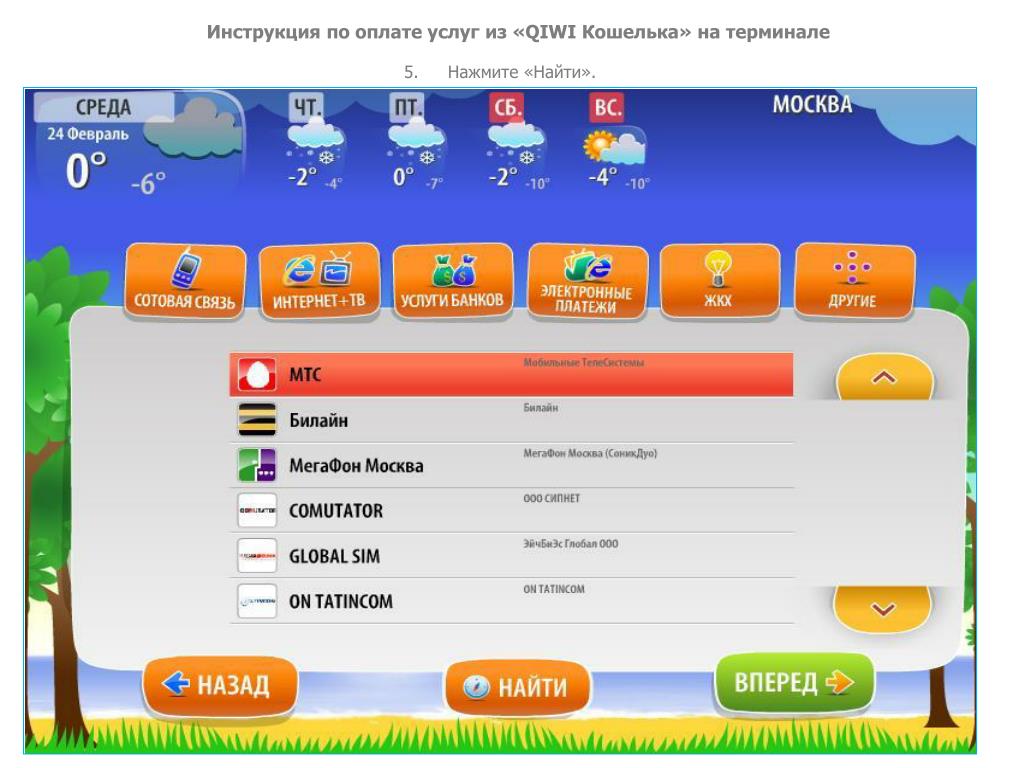The width and height of the screenshot is (1024, 768).
Task: Click МегаФон Москва (СоникДуо) description text
Action: pos(590,453)
